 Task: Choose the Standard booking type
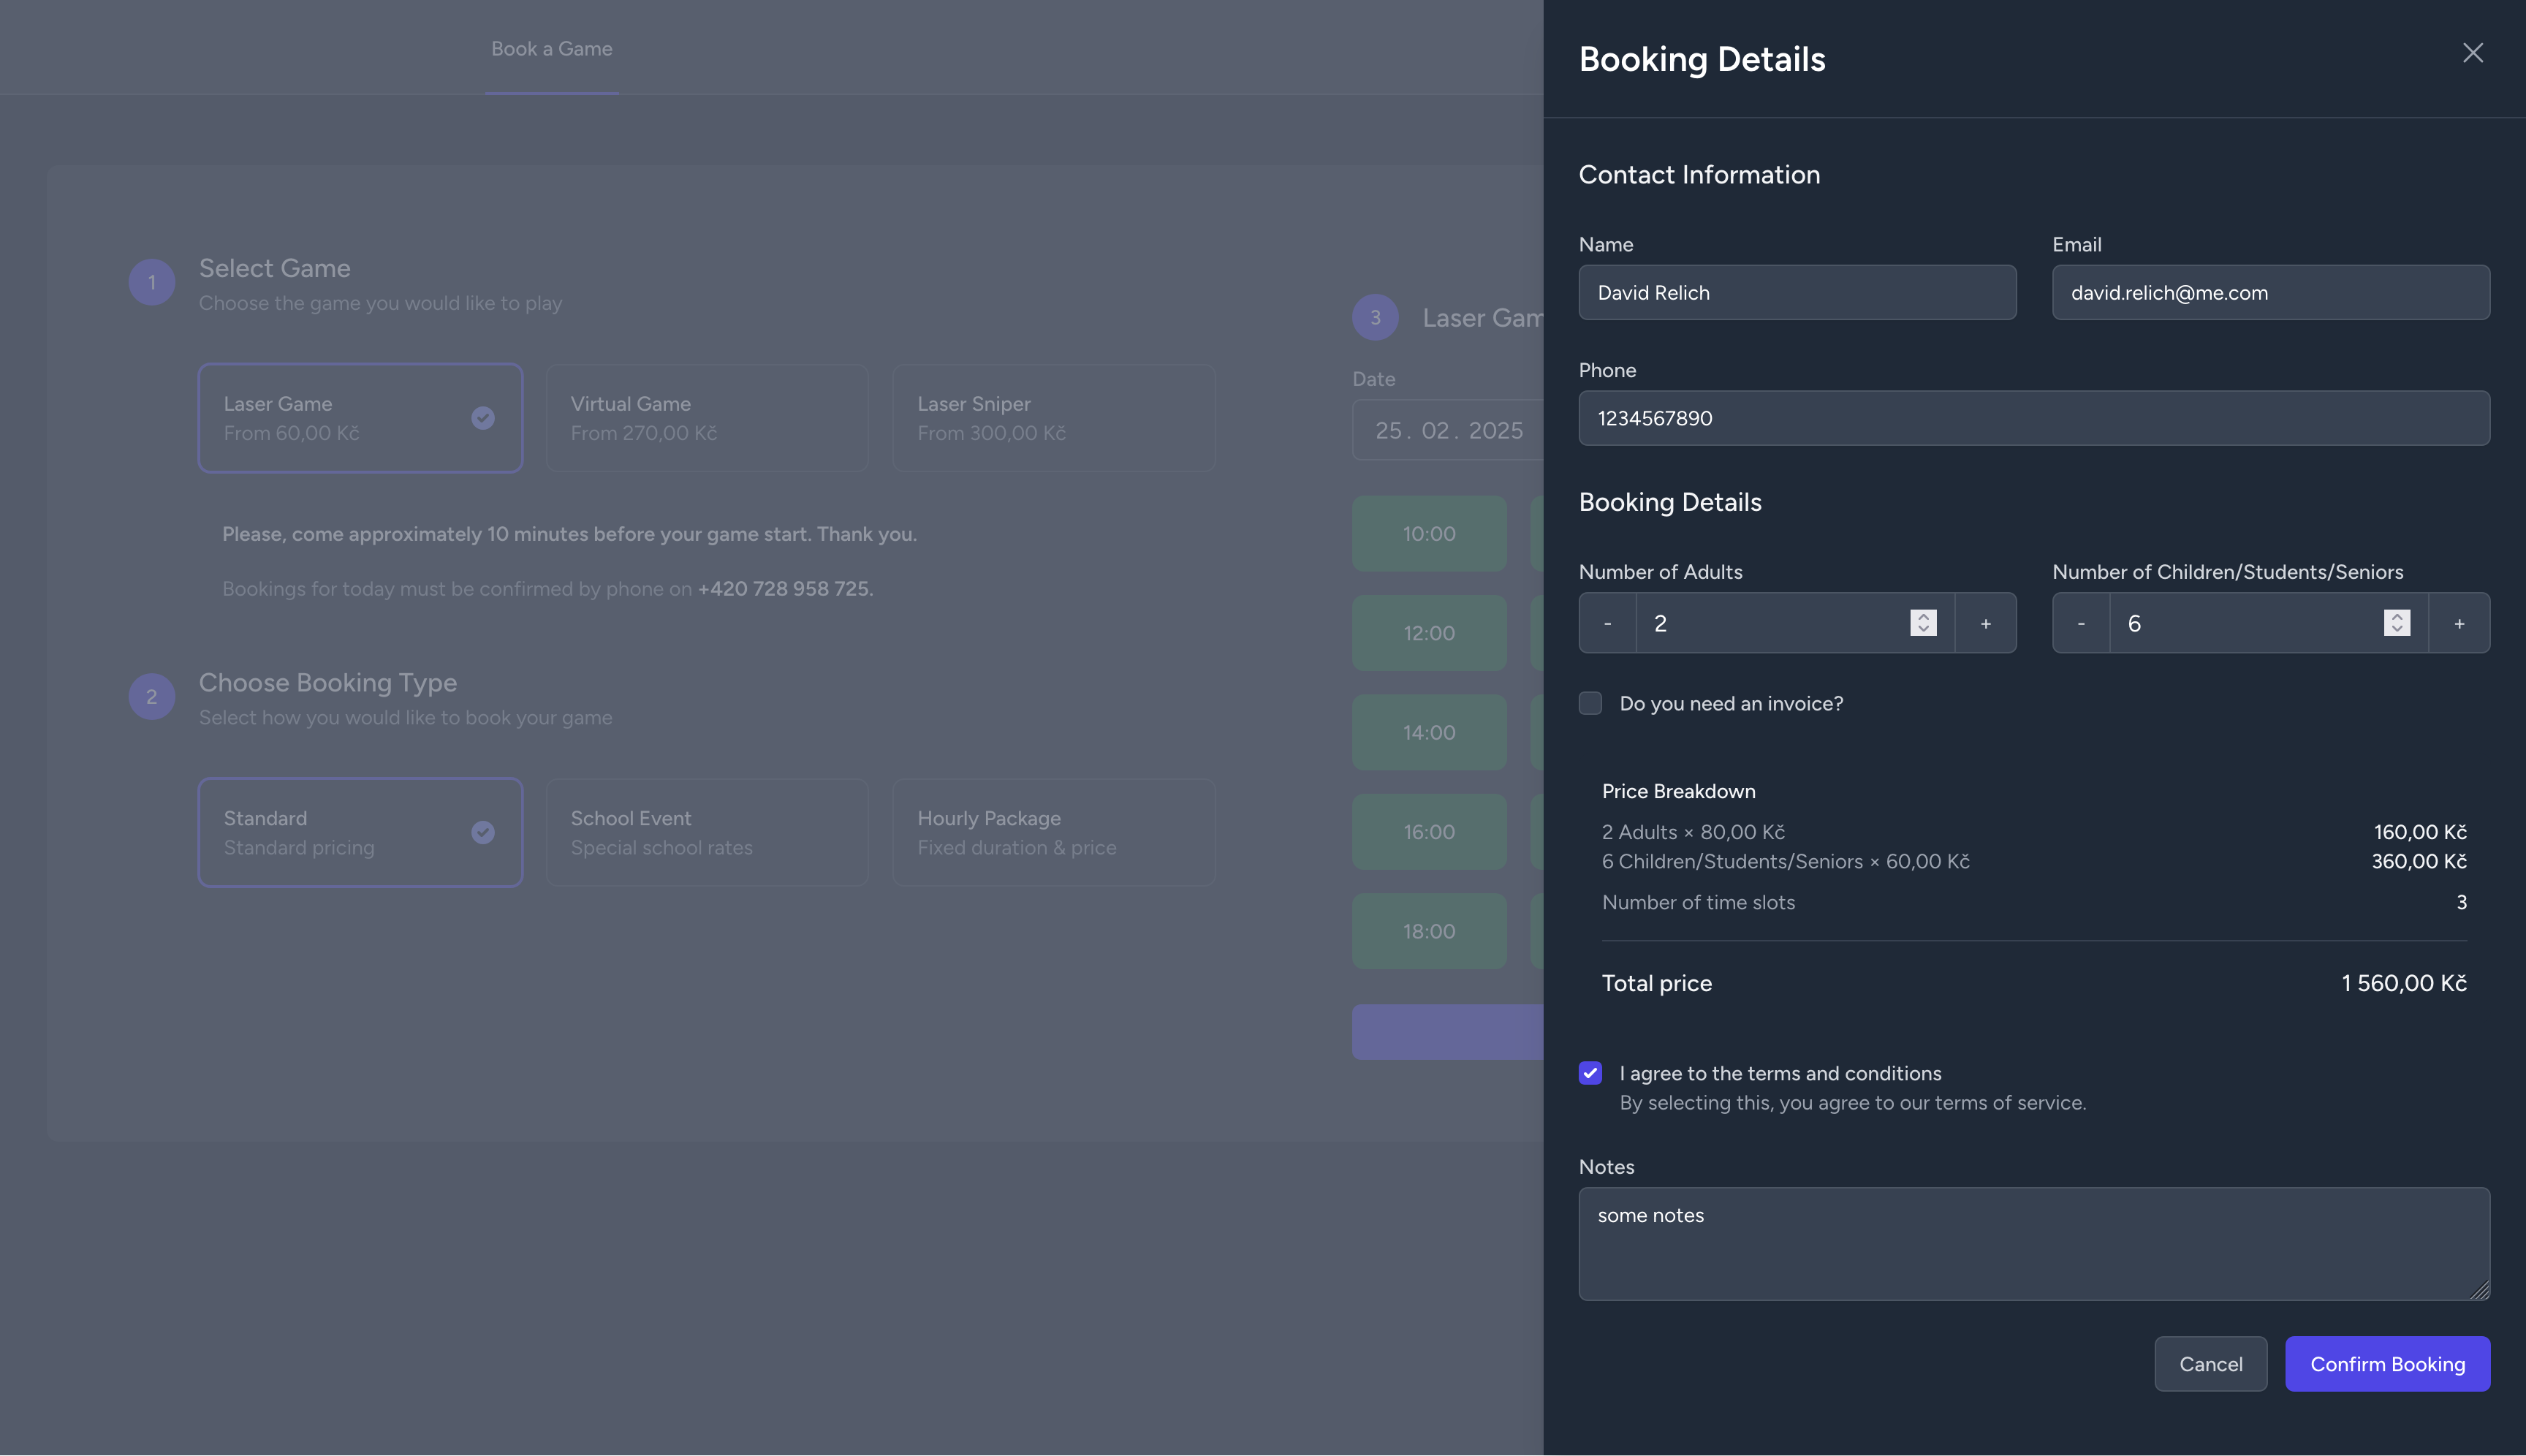tap(360, 832)
